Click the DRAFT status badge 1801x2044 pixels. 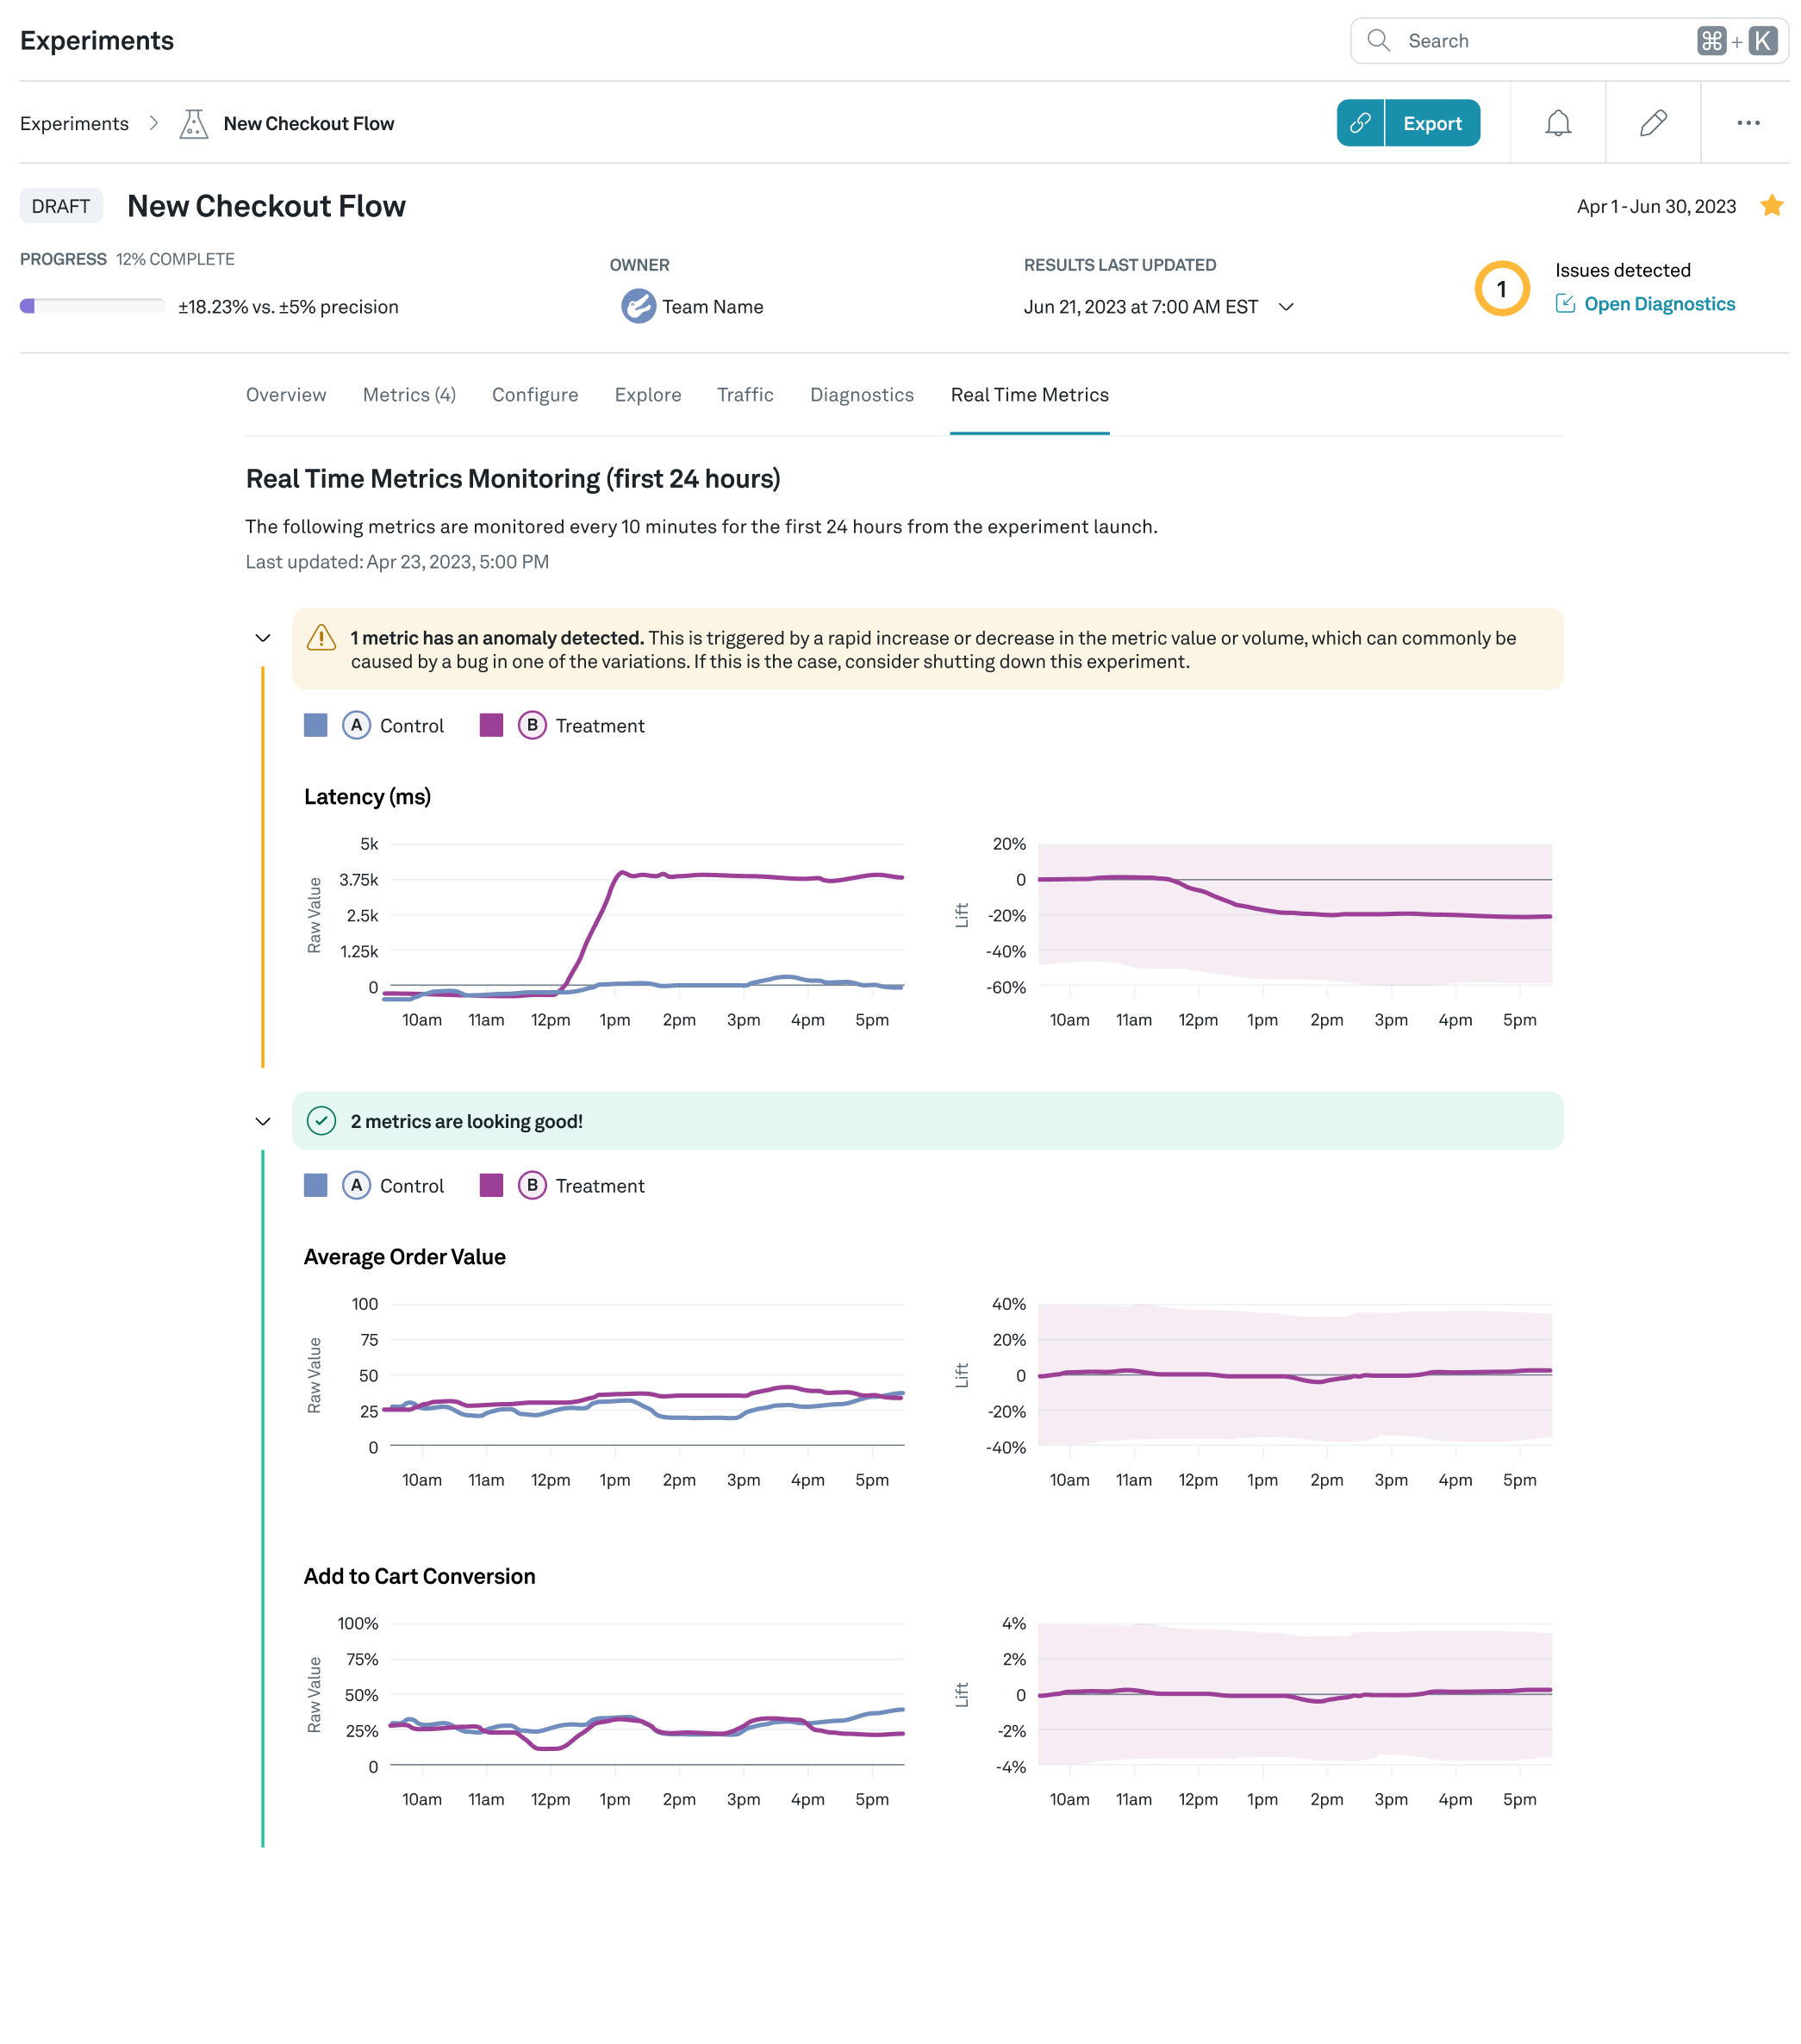click(61, 206)
